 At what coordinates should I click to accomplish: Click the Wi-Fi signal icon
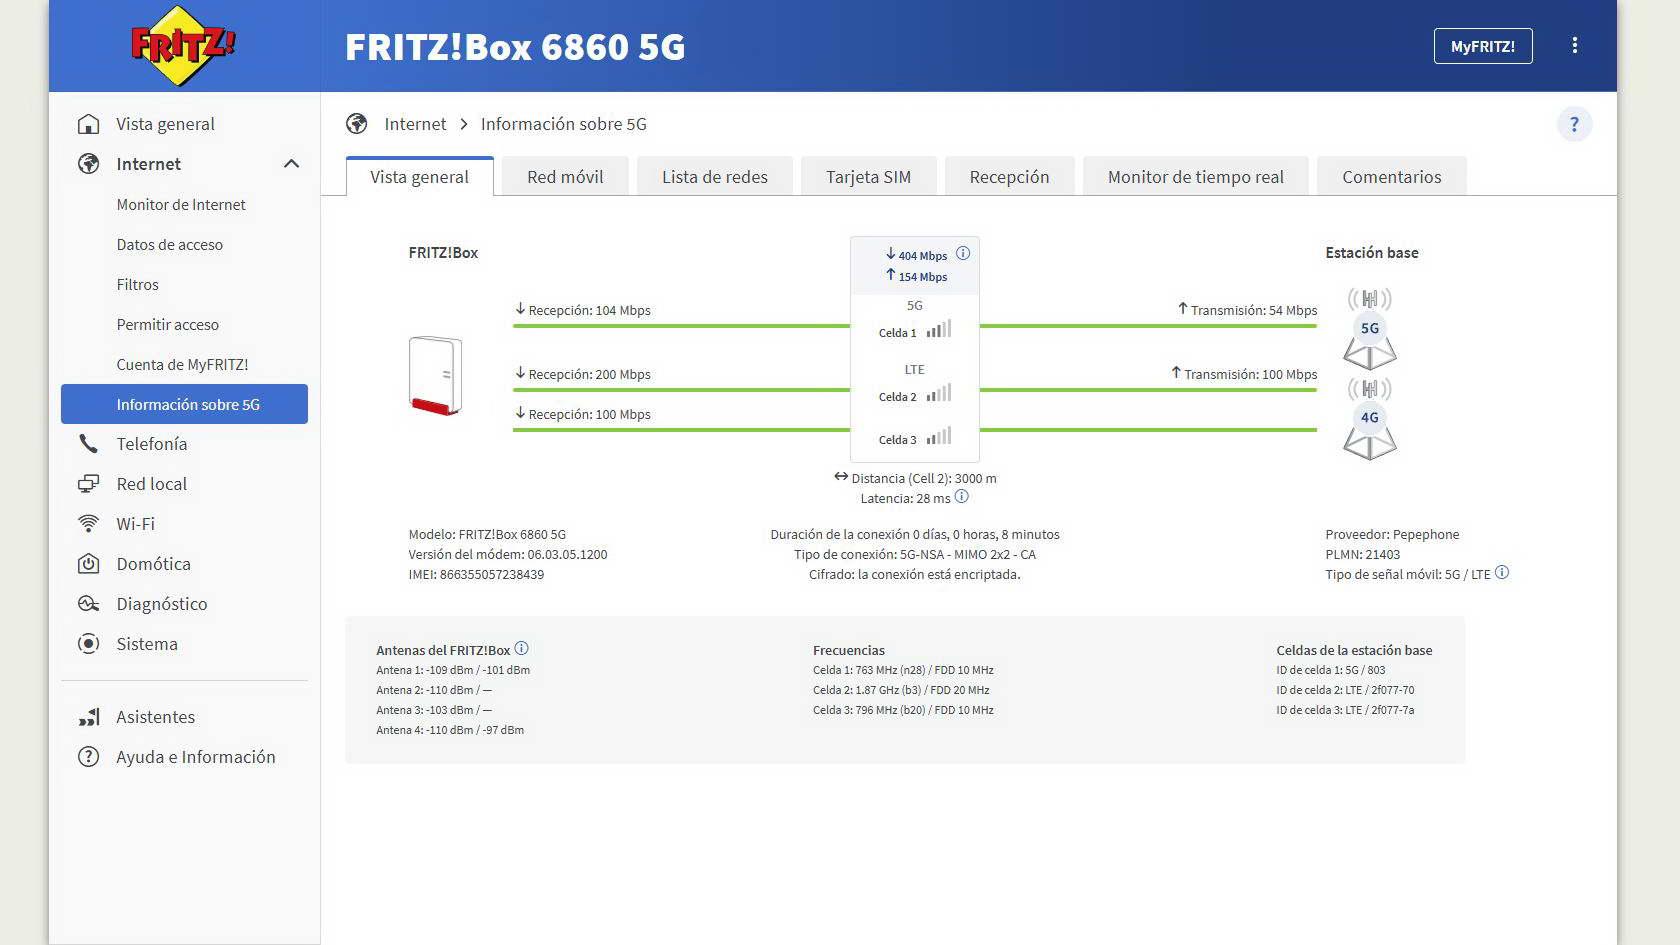(x=89, y=524)
